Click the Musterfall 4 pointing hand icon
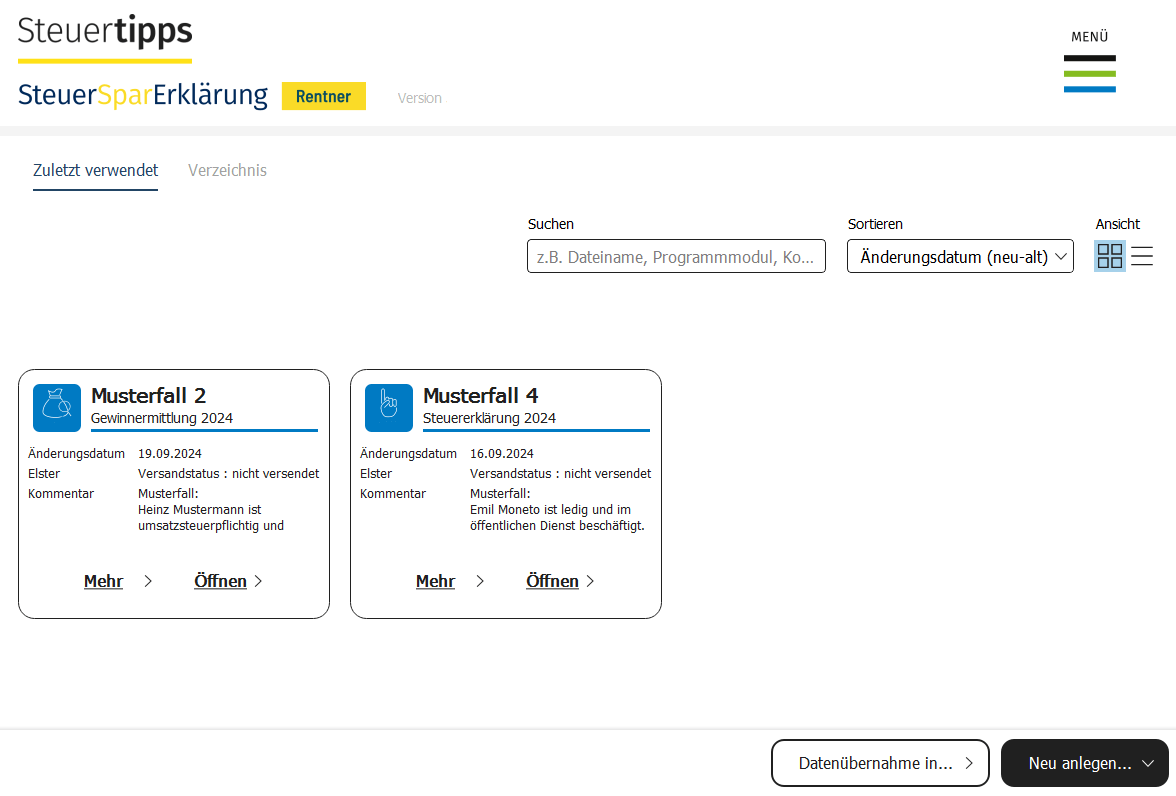 tap(389, 407)
